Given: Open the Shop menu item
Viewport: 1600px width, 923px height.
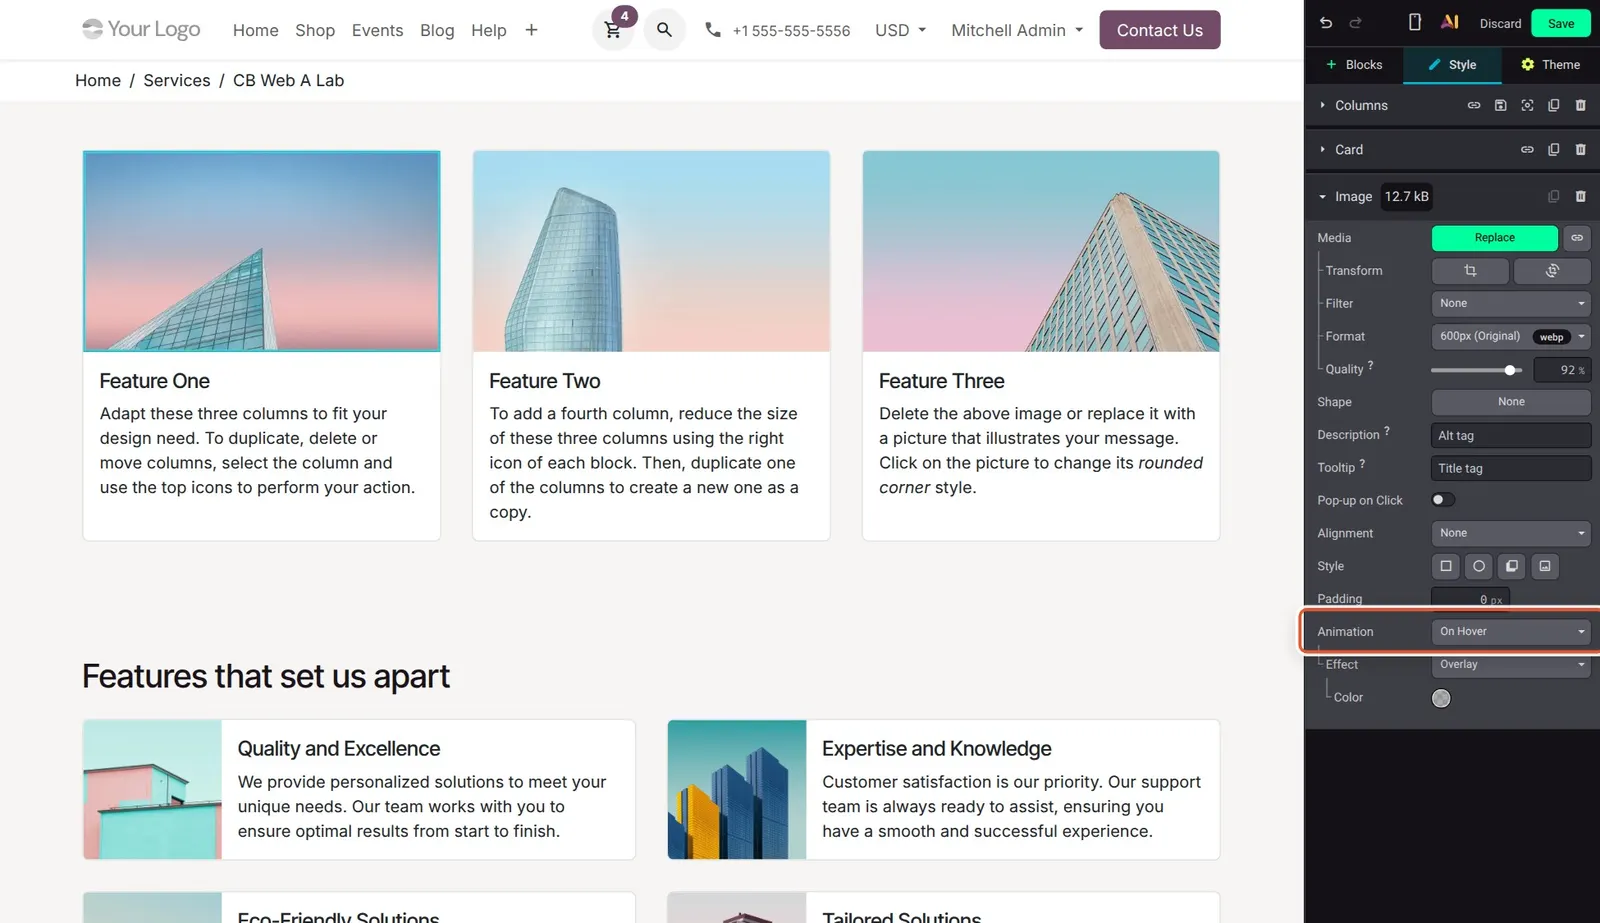Looking at the screenshot, I should pyautogui.click(x=315, y=30).
